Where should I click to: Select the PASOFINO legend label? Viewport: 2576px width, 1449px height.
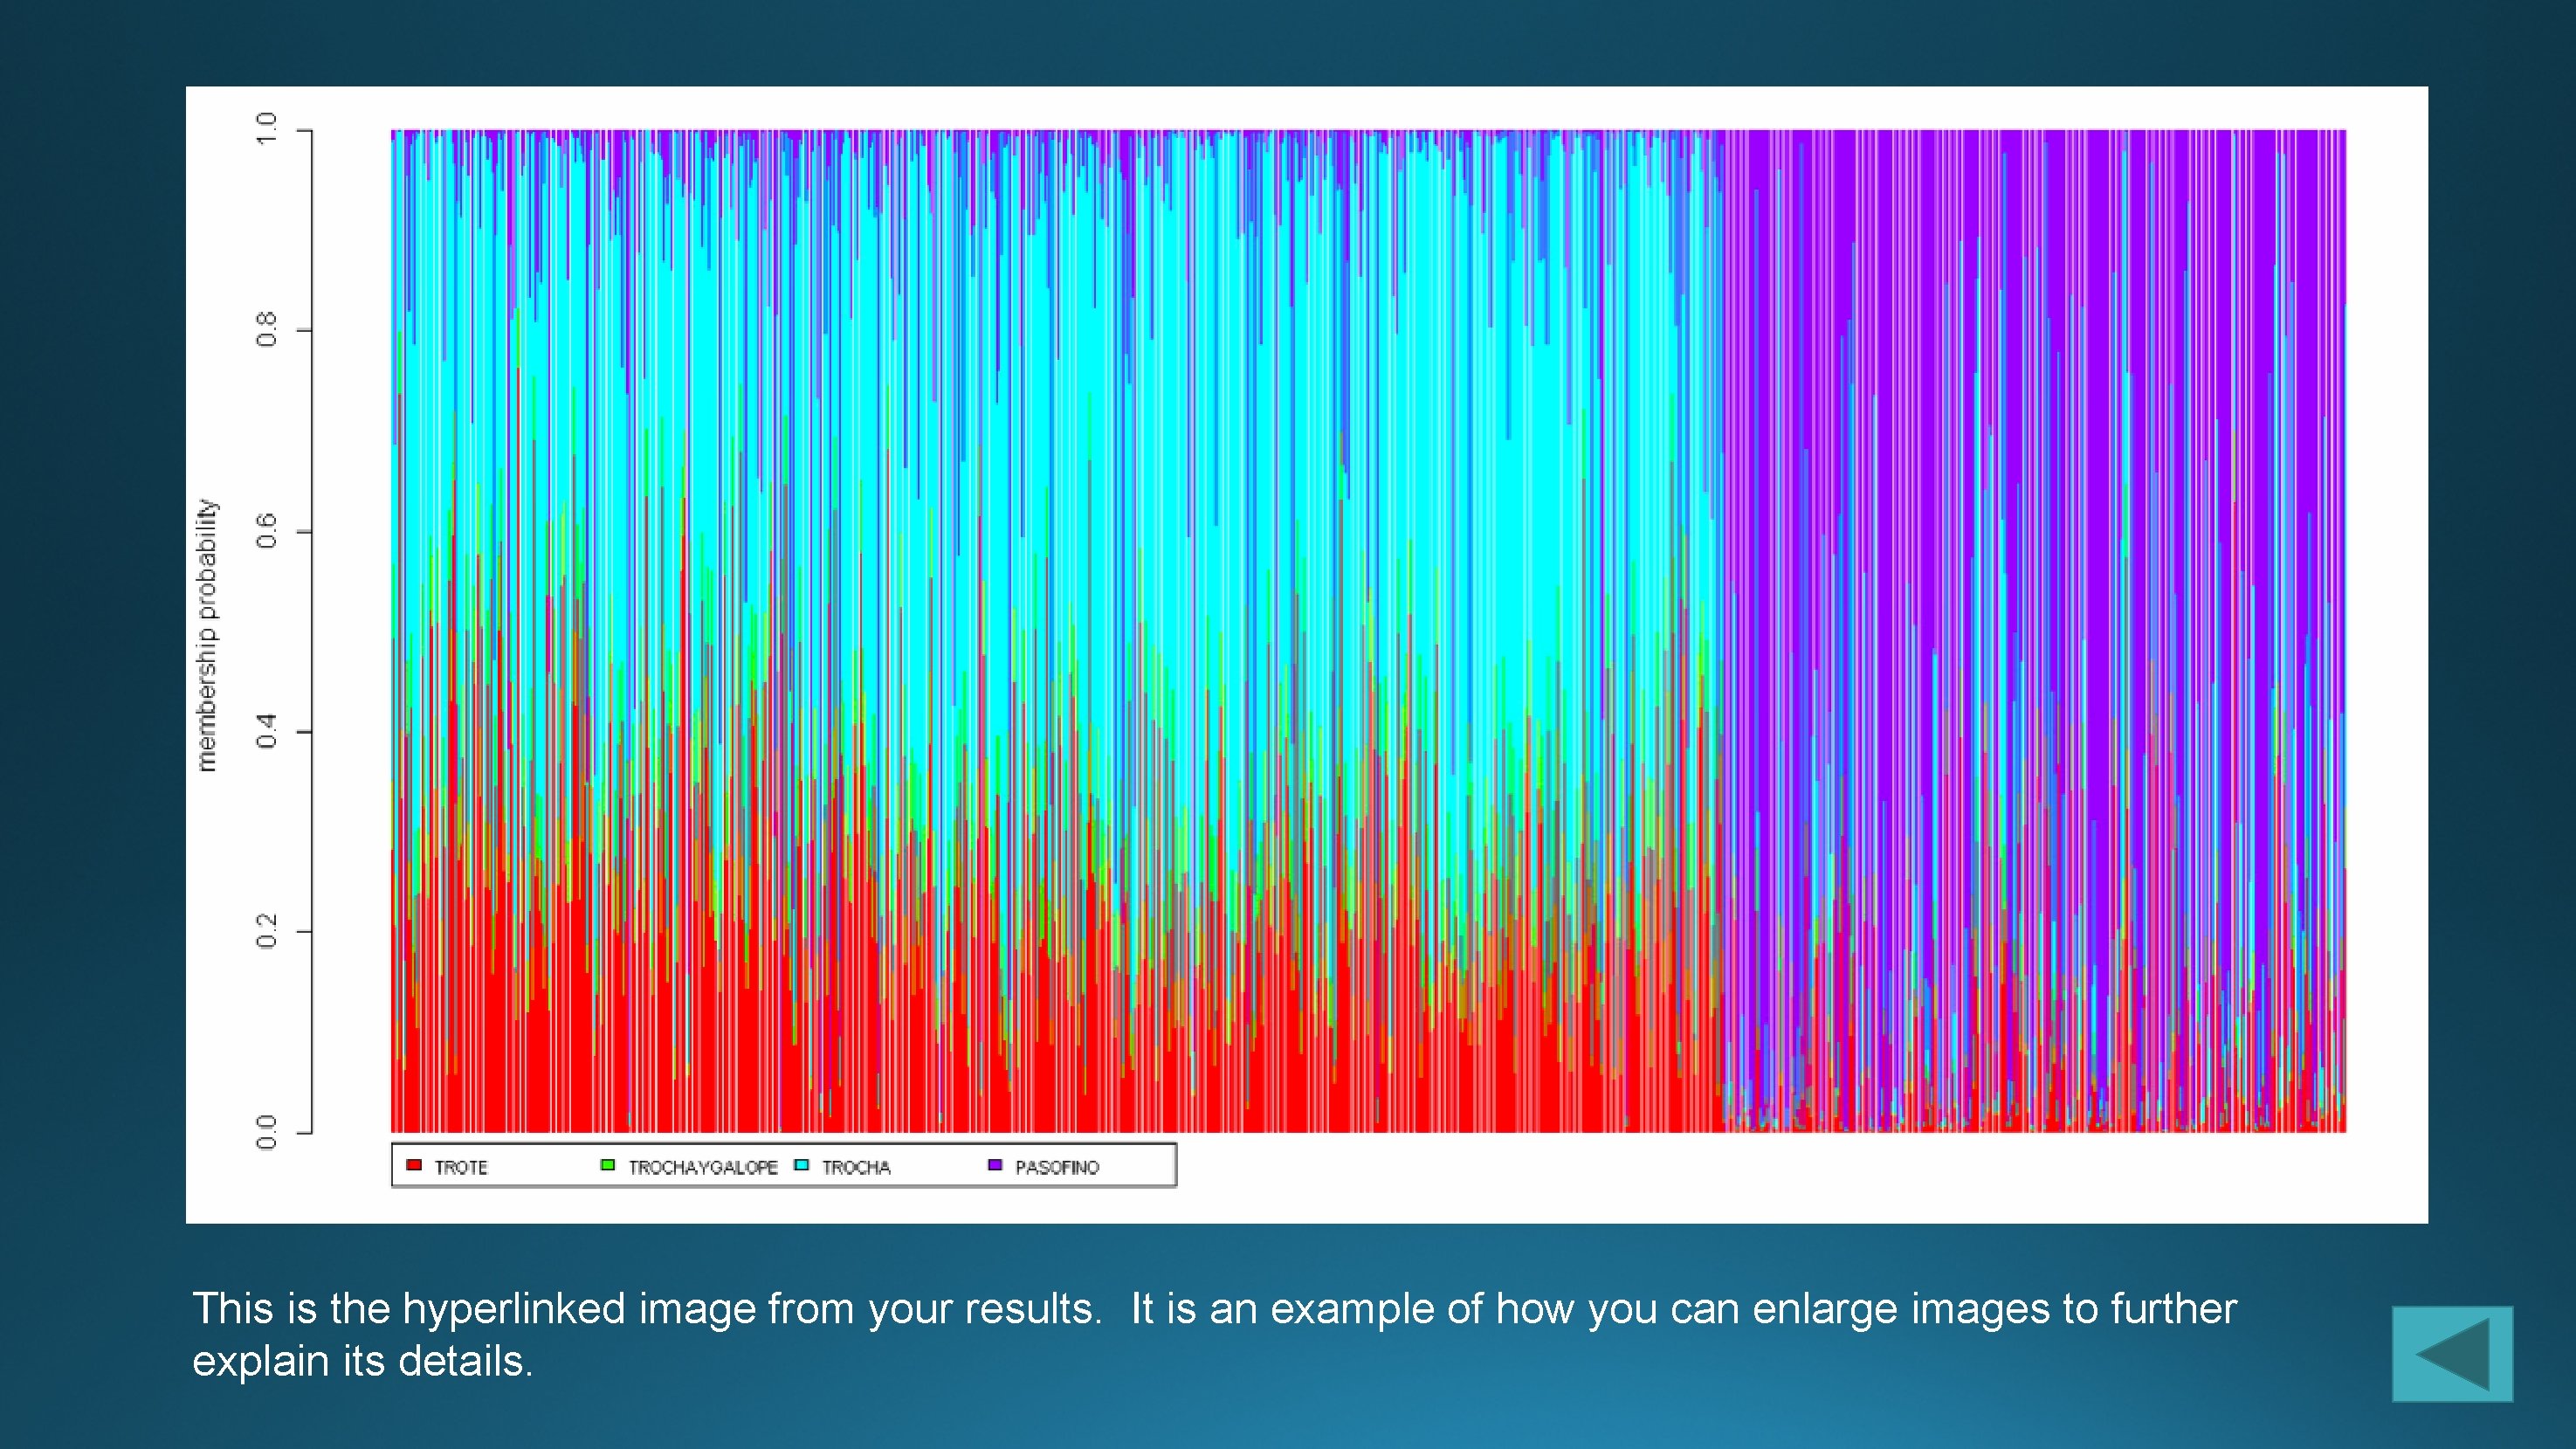tap(1057, 1167)
